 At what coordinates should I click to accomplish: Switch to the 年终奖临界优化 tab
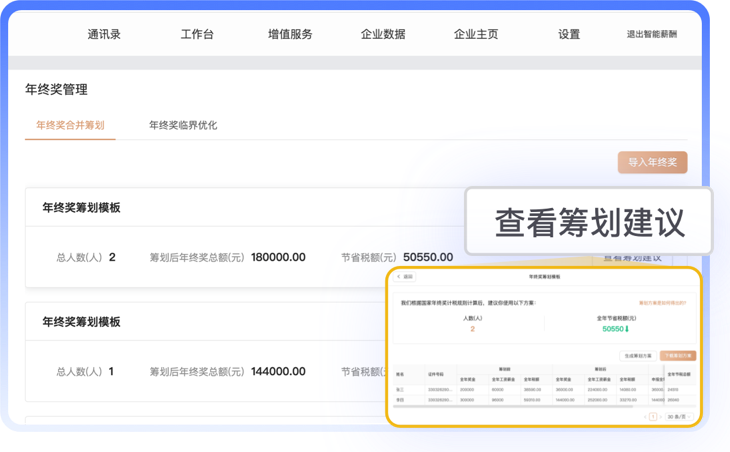tap(183, 126)
